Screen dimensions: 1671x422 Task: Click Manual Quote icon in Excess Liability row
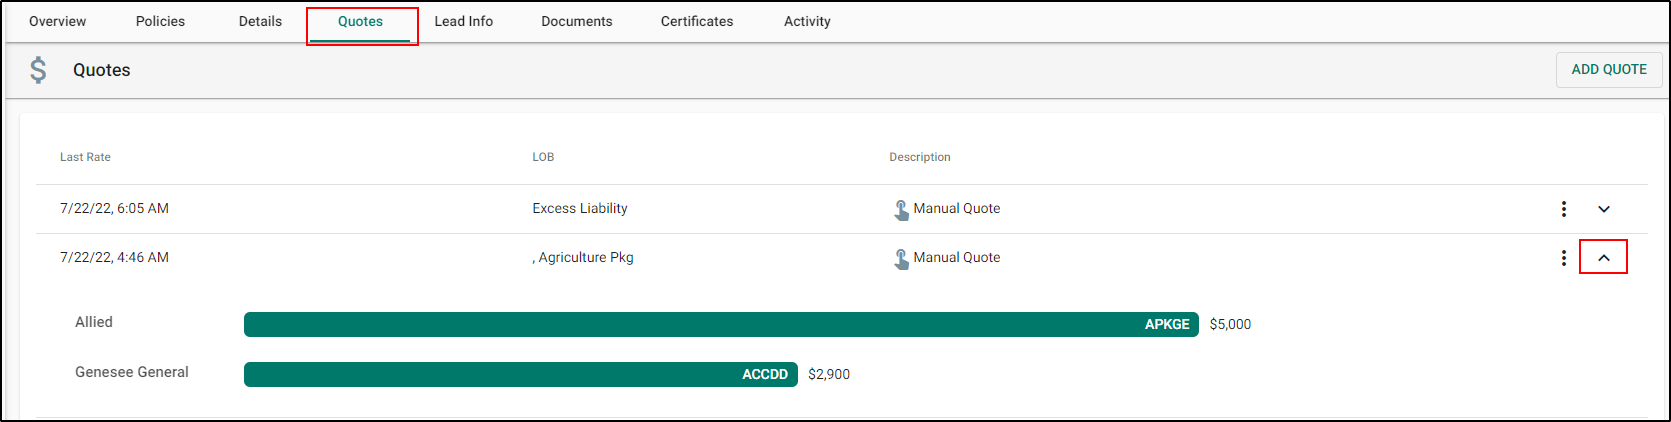click(x=901, y=209)
